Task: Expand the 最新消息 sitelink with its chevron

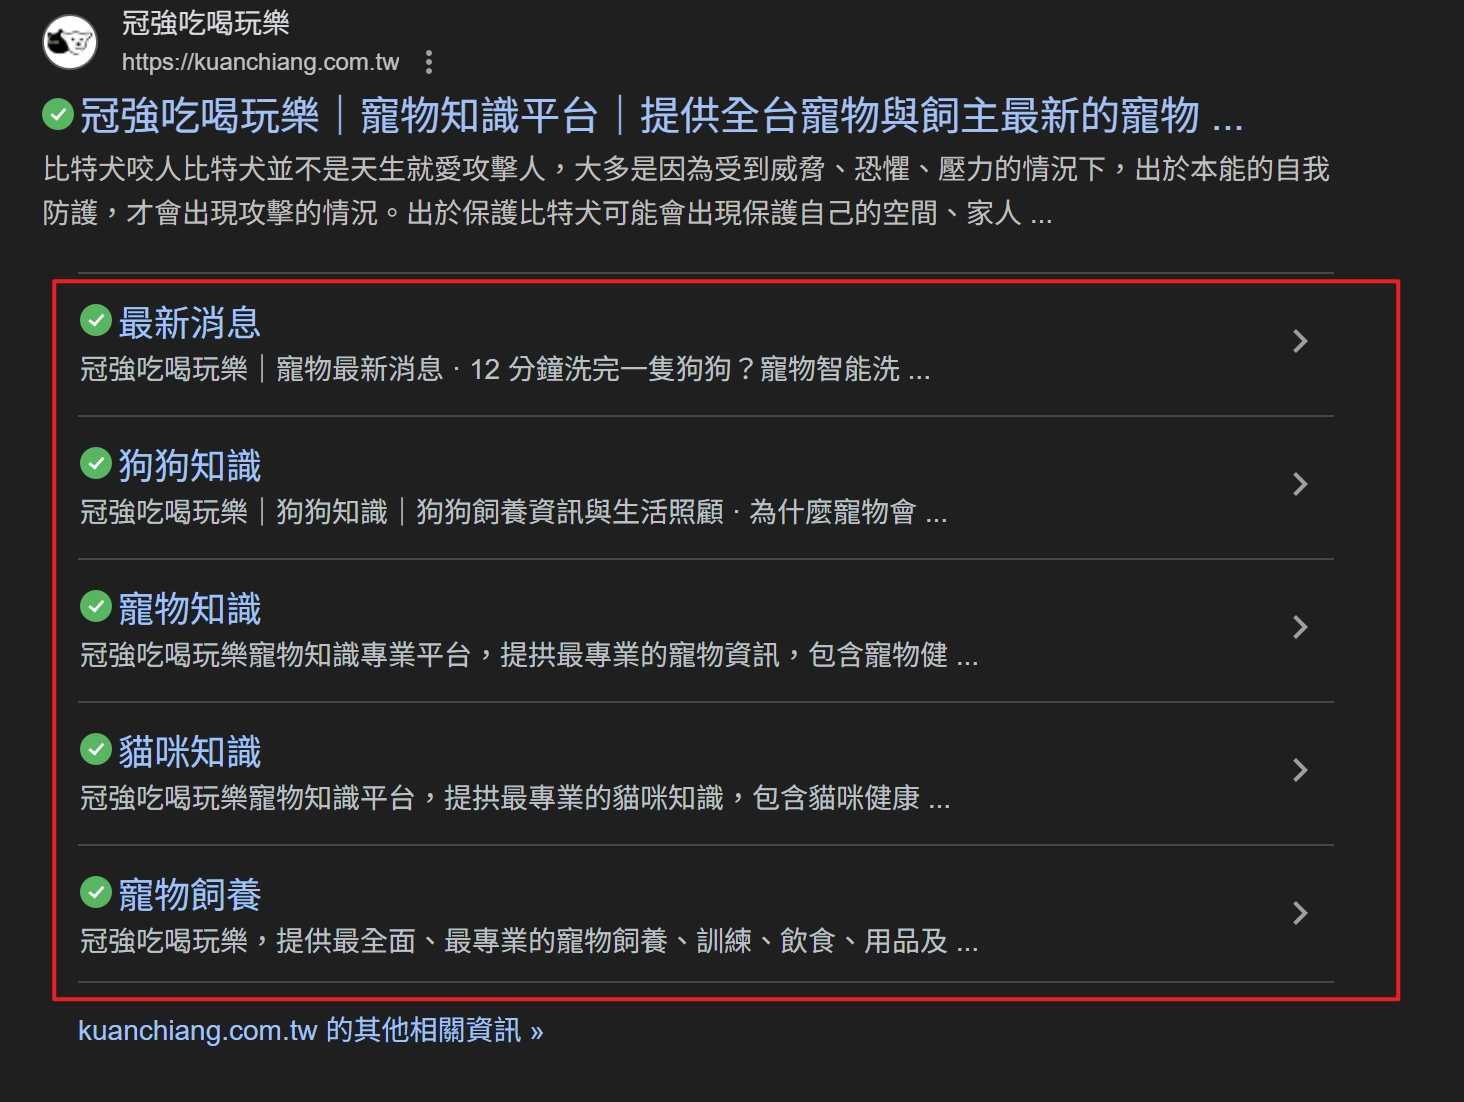Action: [1300, 341]
